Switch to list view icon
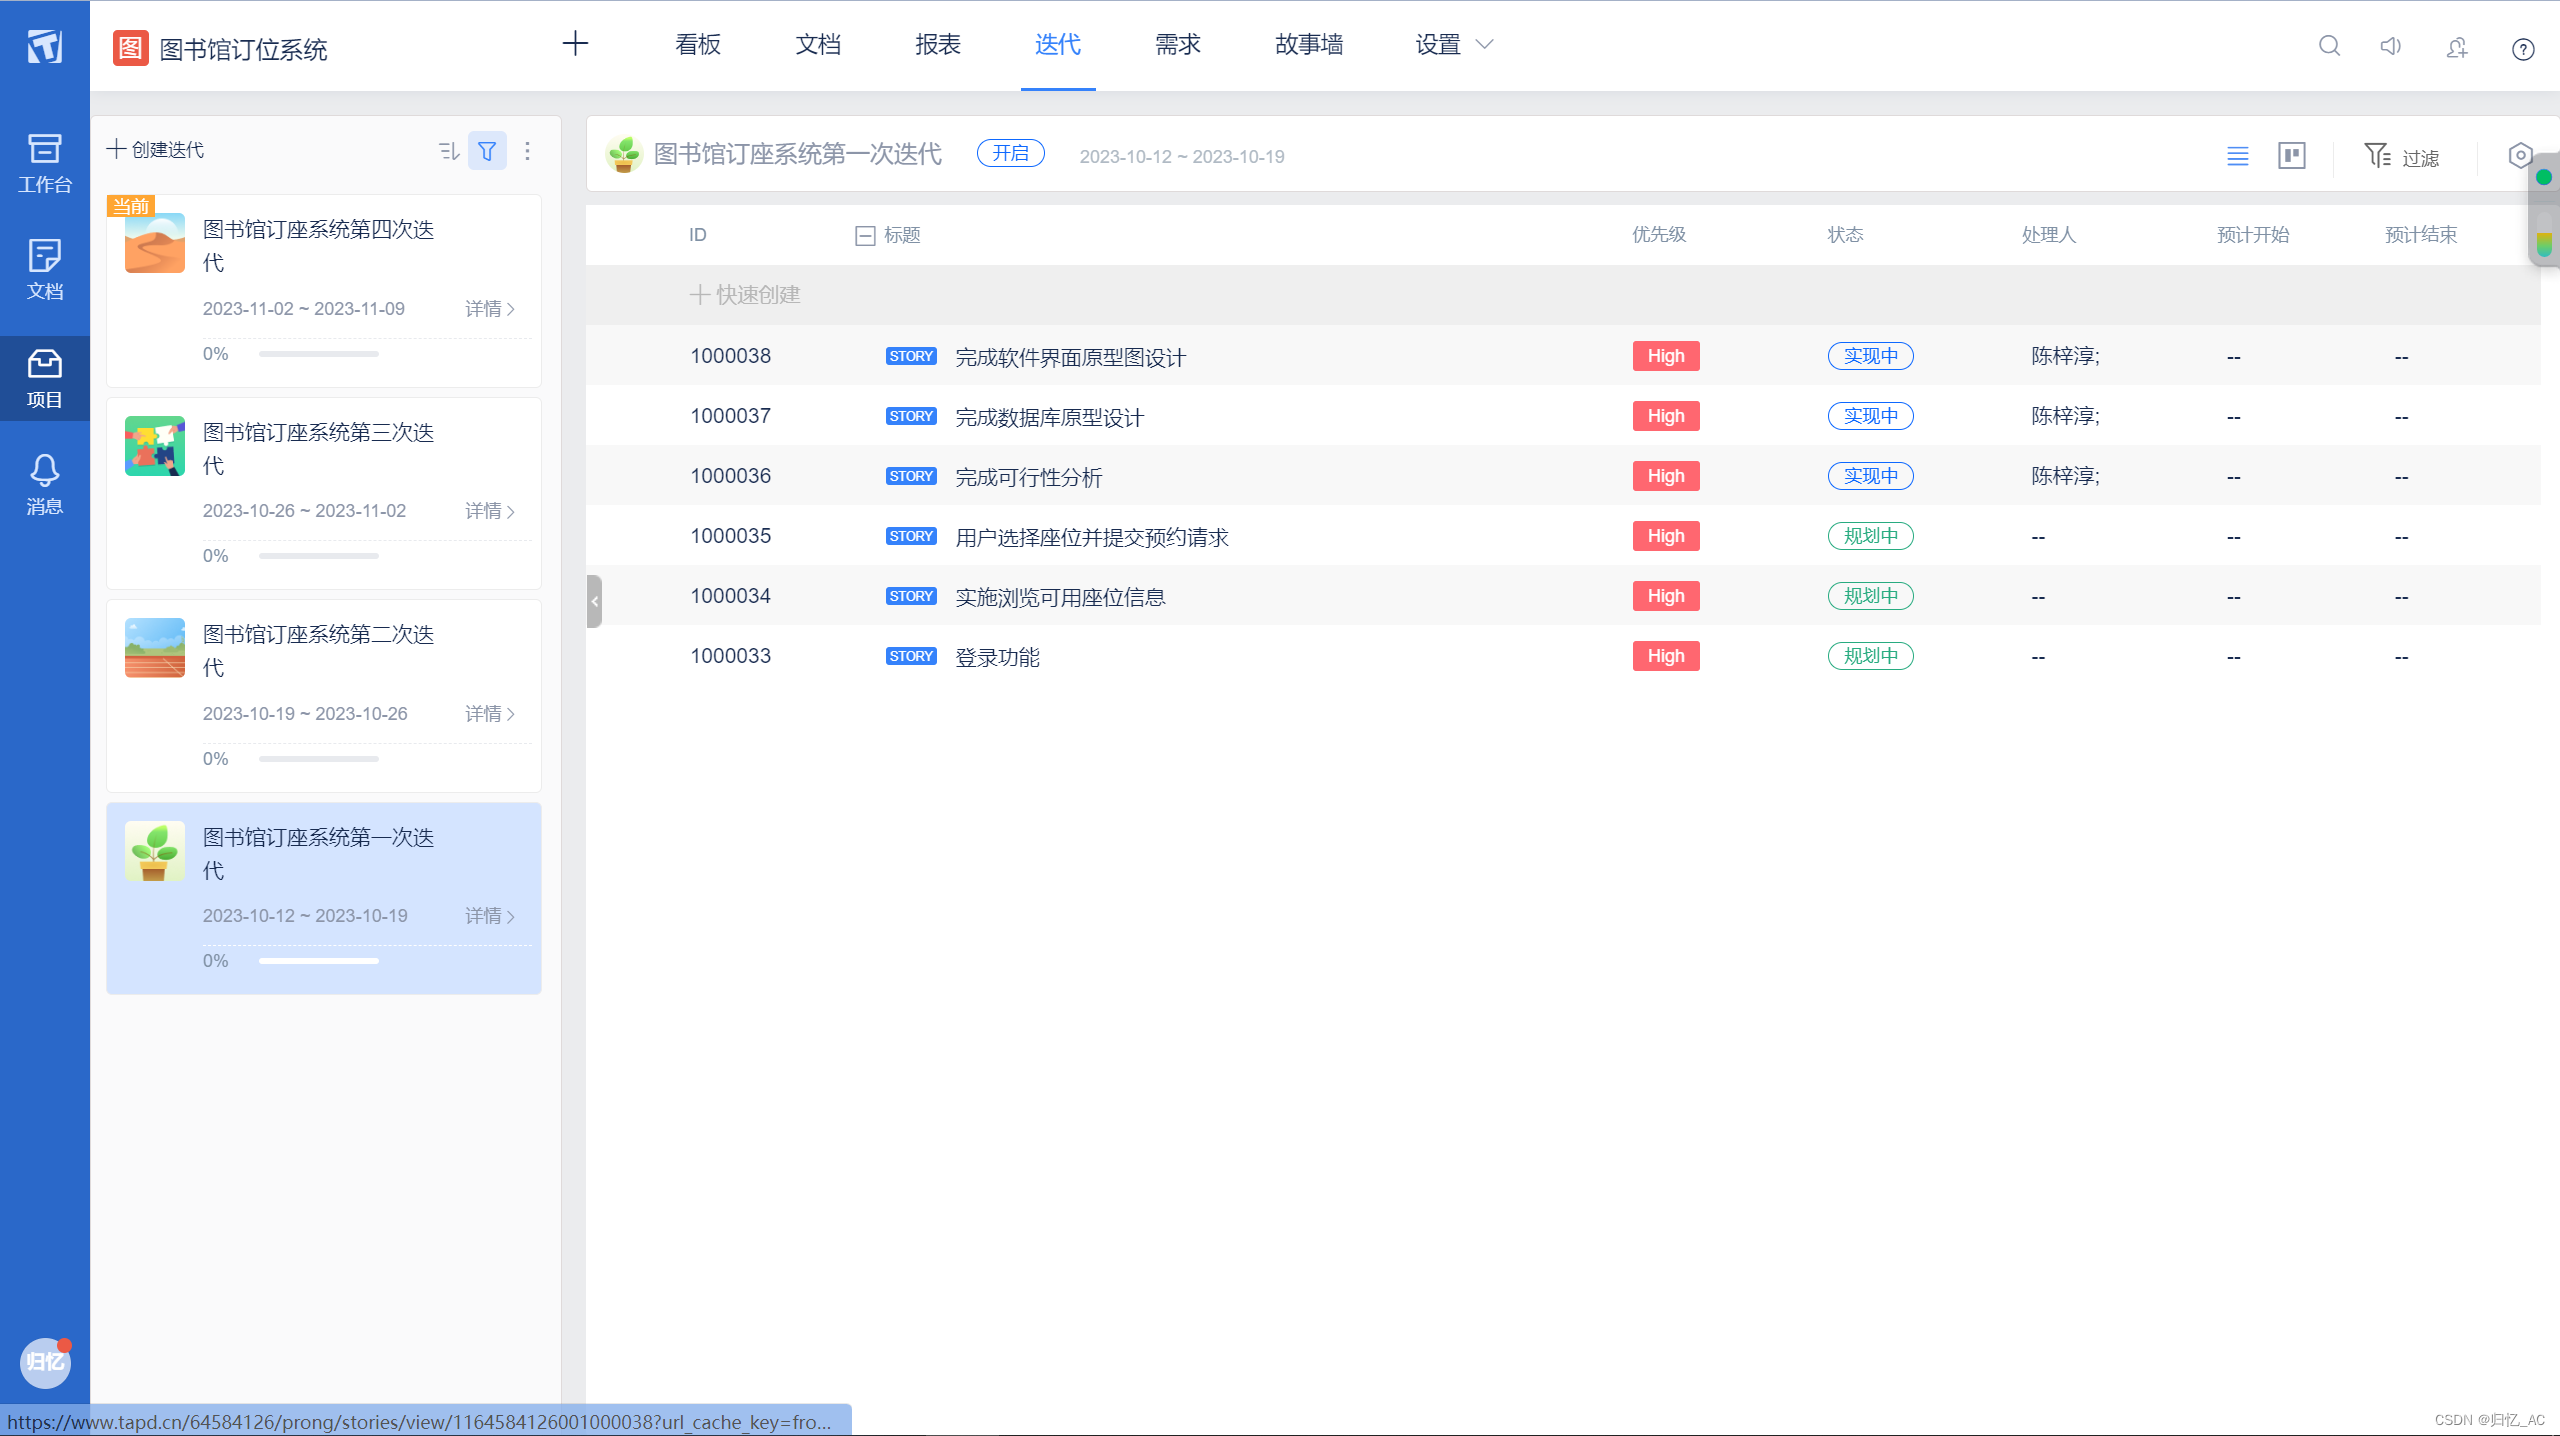 2237,156
